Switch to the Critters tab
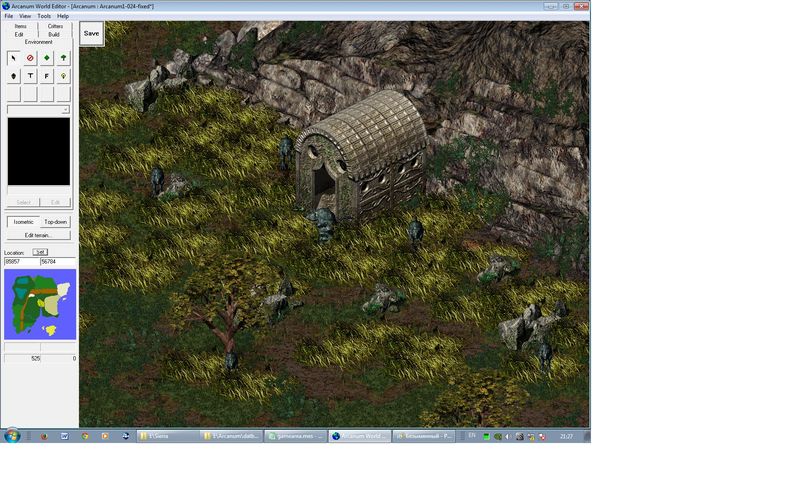This screenshot has height=497, width=800. click(x=55, y=27)
